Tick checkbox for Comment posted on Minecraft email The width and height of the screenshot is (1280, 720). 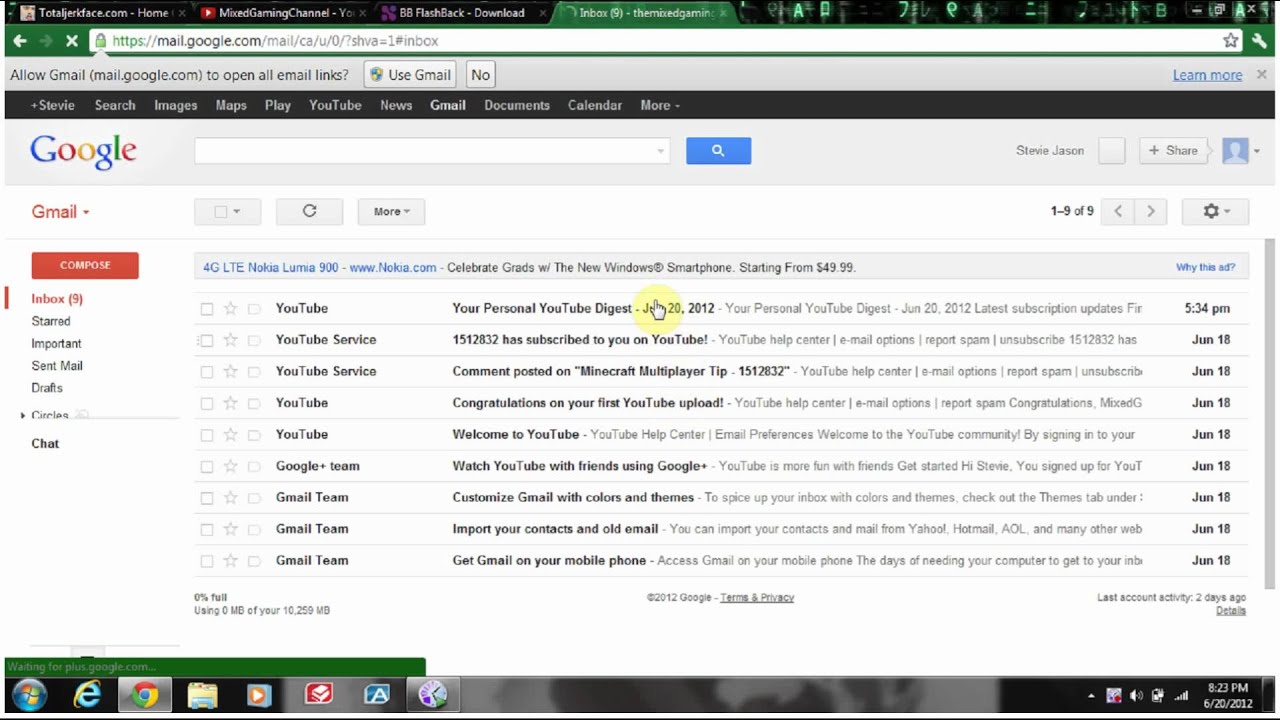click(x=207, y=372)
